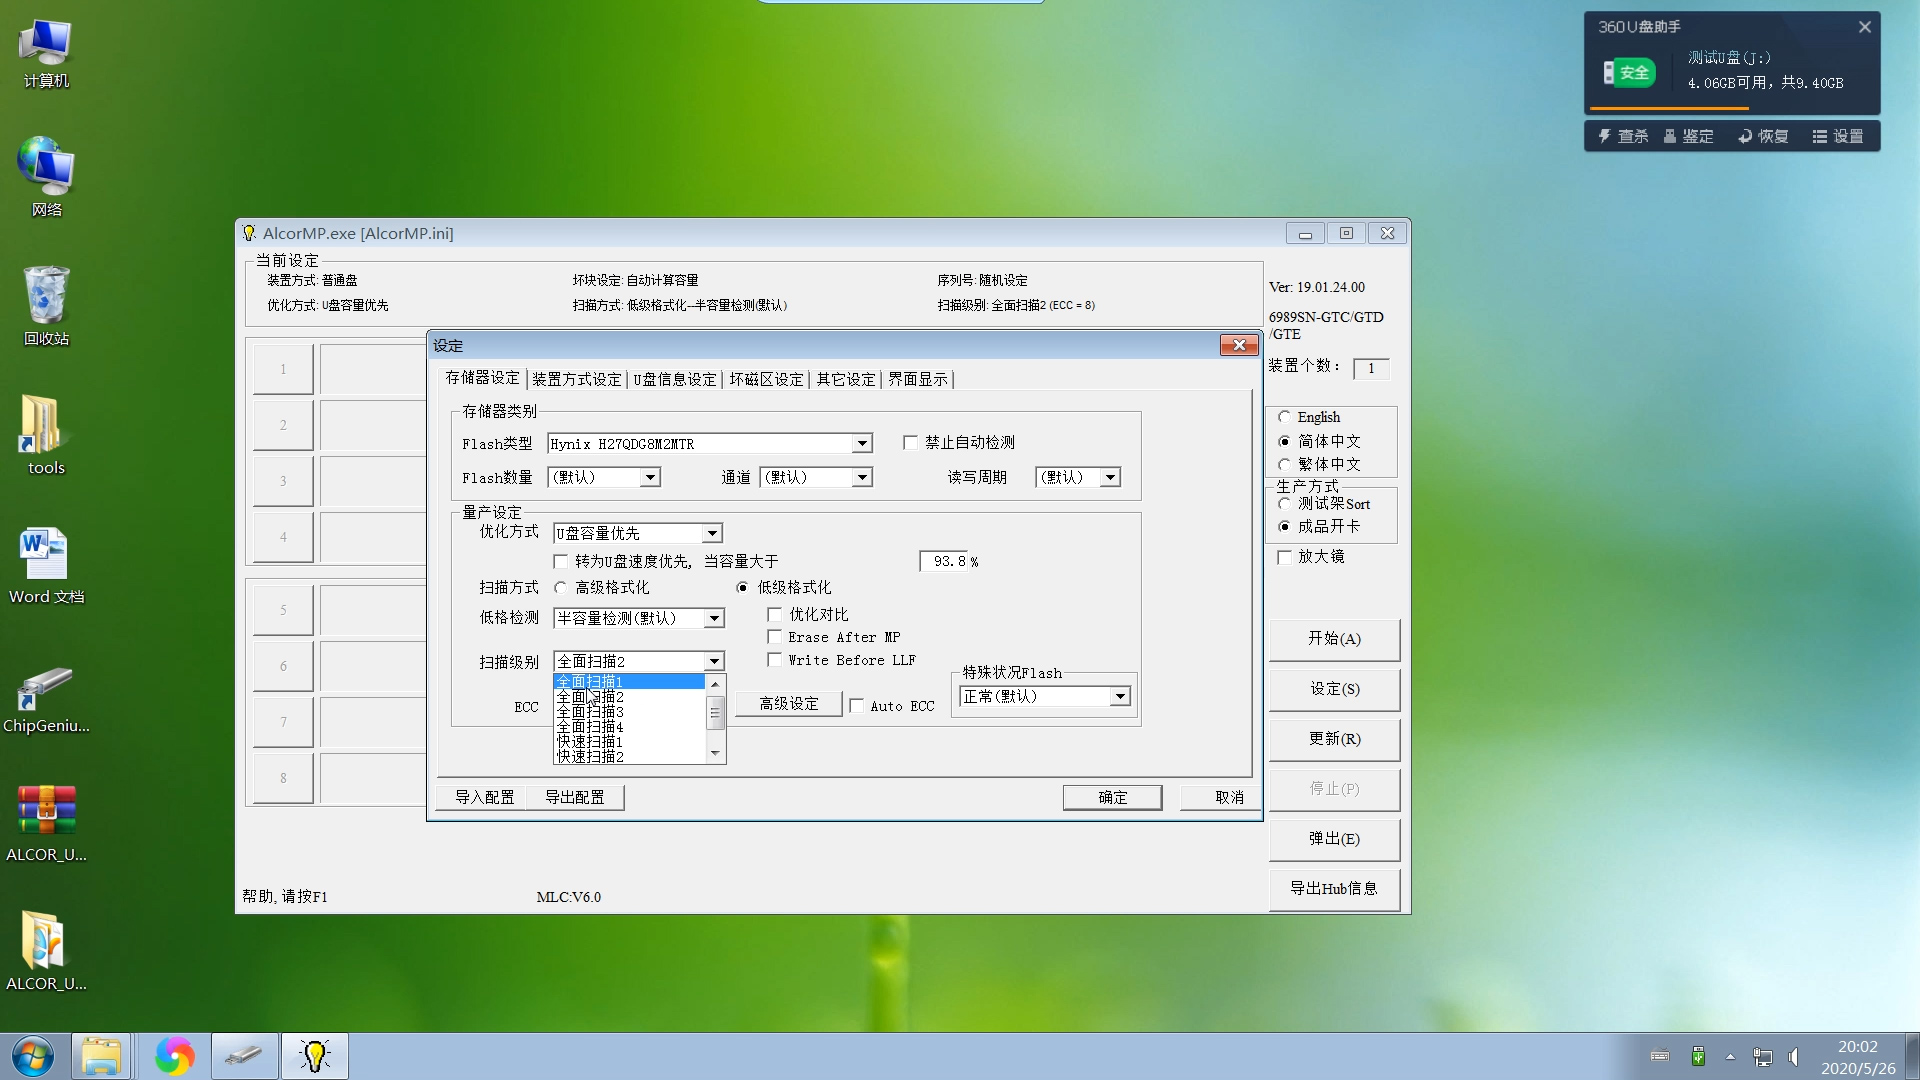Click the 高级设定 button
Screen dimensions: 1920x1080
click(x=787, y=703)
